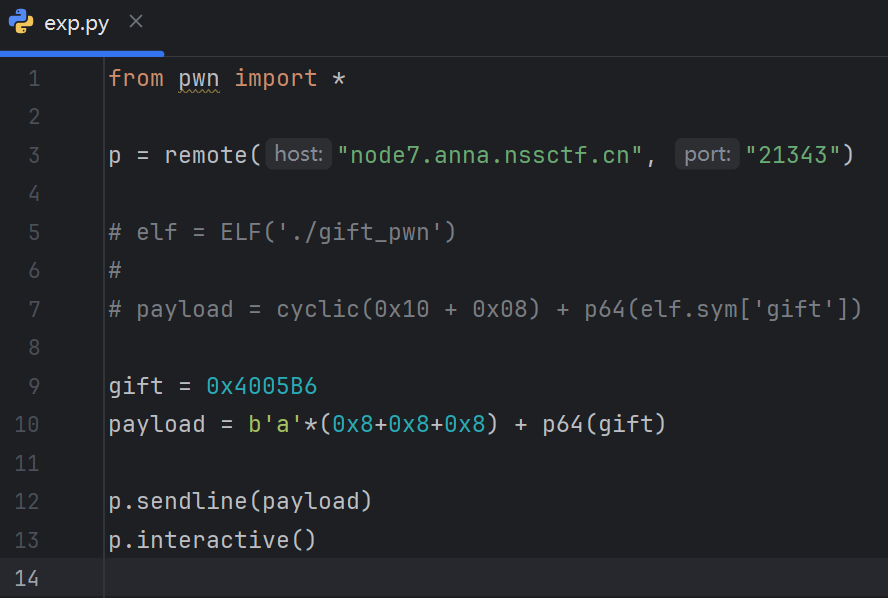Click the commented cyclic payload line
Viewport: 888px width, 598px height.
pyautogui.click(x=485, y=309)
